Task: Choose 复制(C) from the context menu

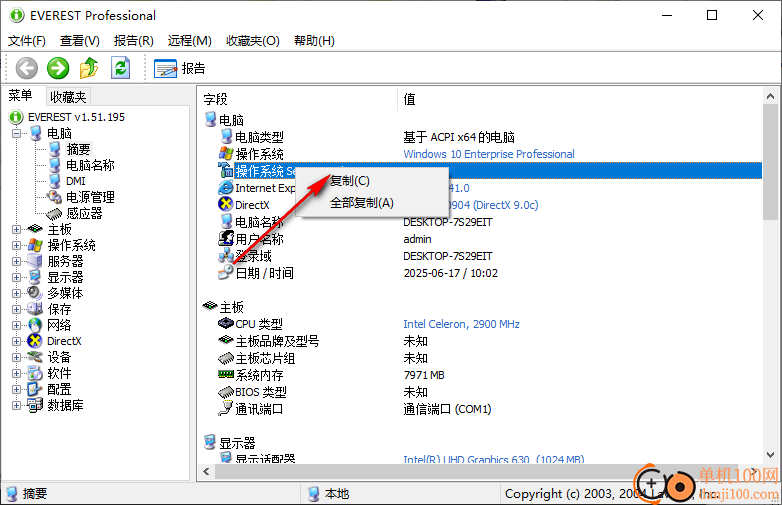Action: coord(350,180)
